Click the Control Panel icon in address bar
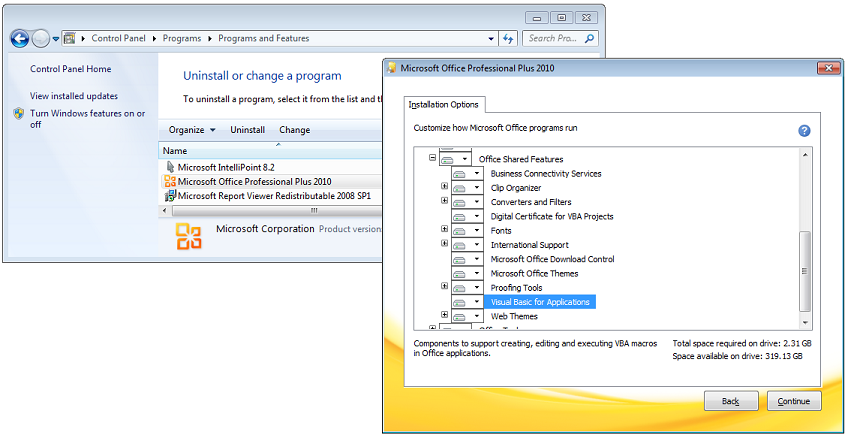This screenshot has width=848, height=438. click(69, 38)
